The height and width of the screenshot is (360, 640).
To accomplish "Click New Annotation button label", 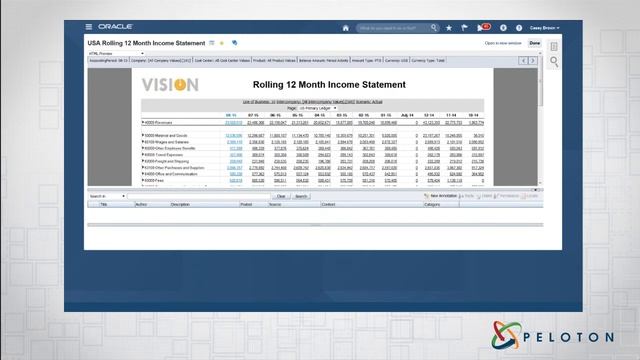I will [x=444, y=196].
